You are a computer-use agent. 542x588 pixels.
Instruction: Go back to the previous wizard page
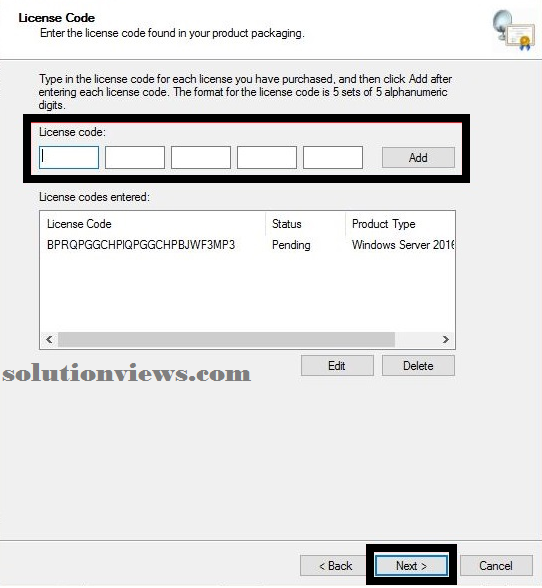point(336,566)
